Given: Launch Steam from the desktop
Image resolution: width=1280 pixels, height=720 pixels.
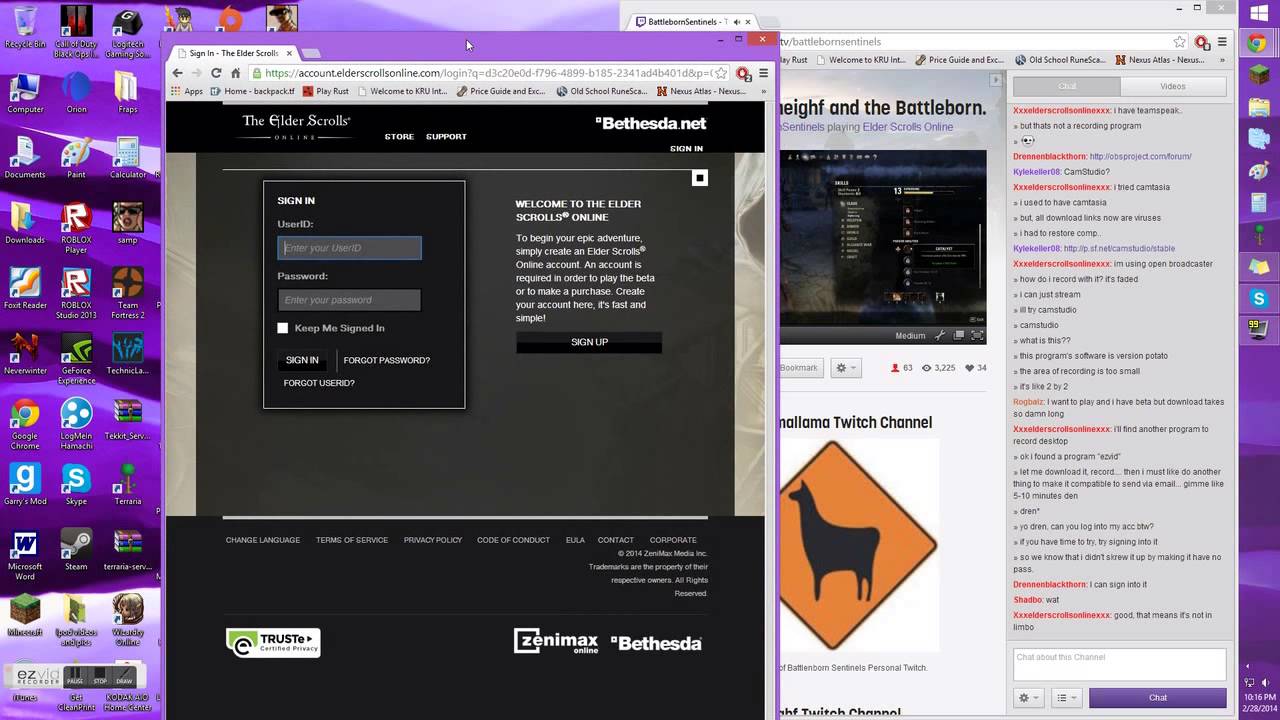Looking at the screenshot, I should pyautogui.click(x=76, y=549).
